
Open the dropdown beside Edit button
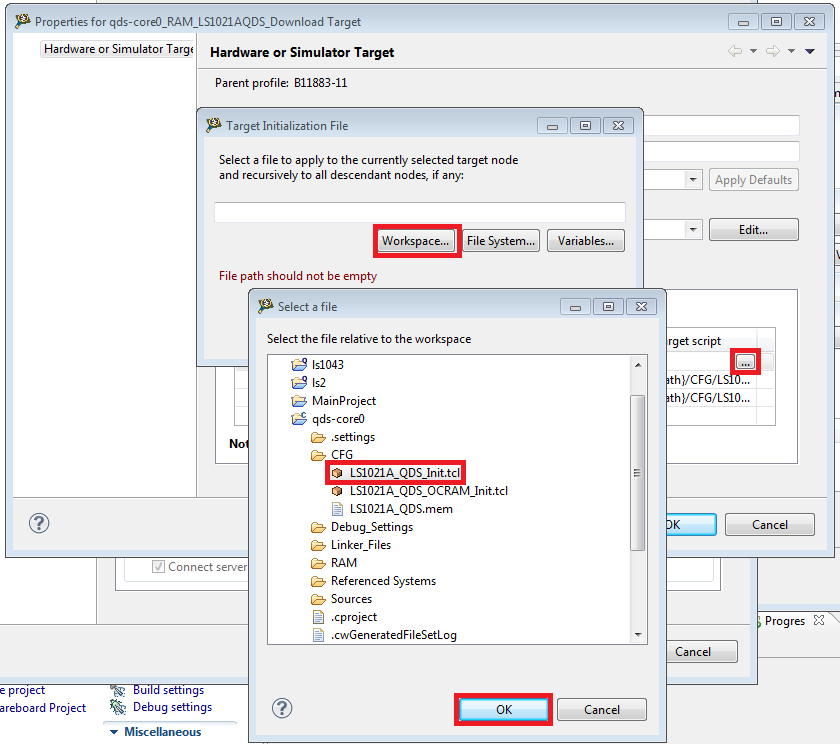(693, 230)
